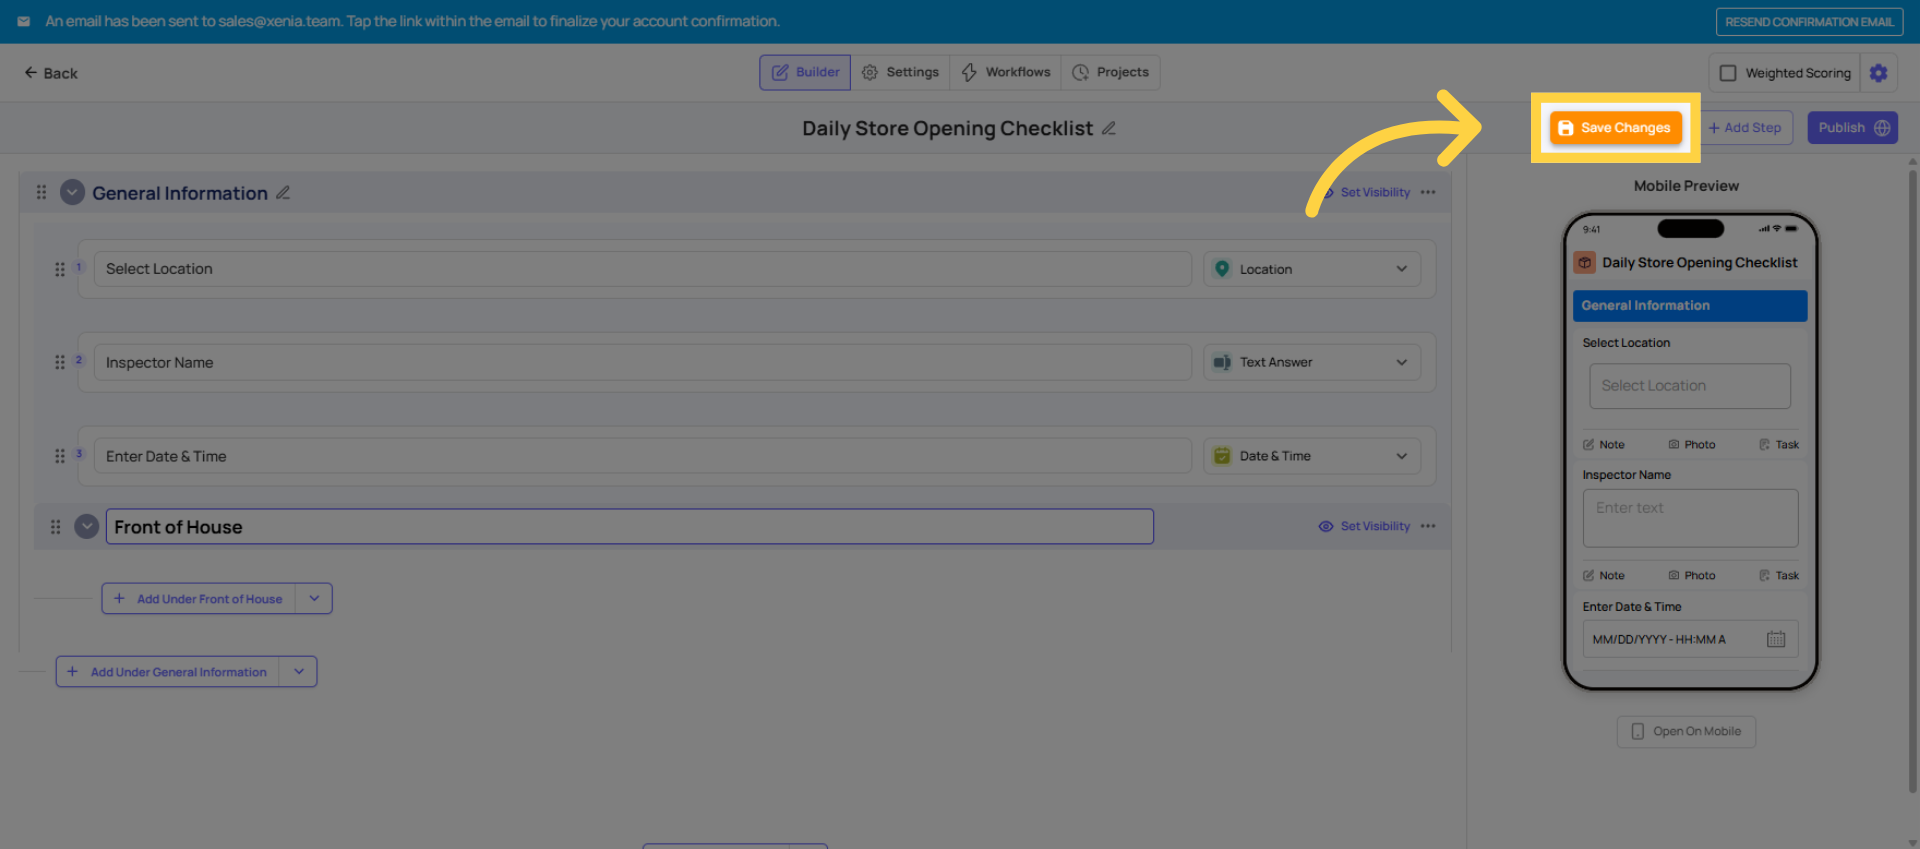Screen dimensions: 1920x849
Task: Click Enter text field in mobile preview
Action: tap(1690, 518)
